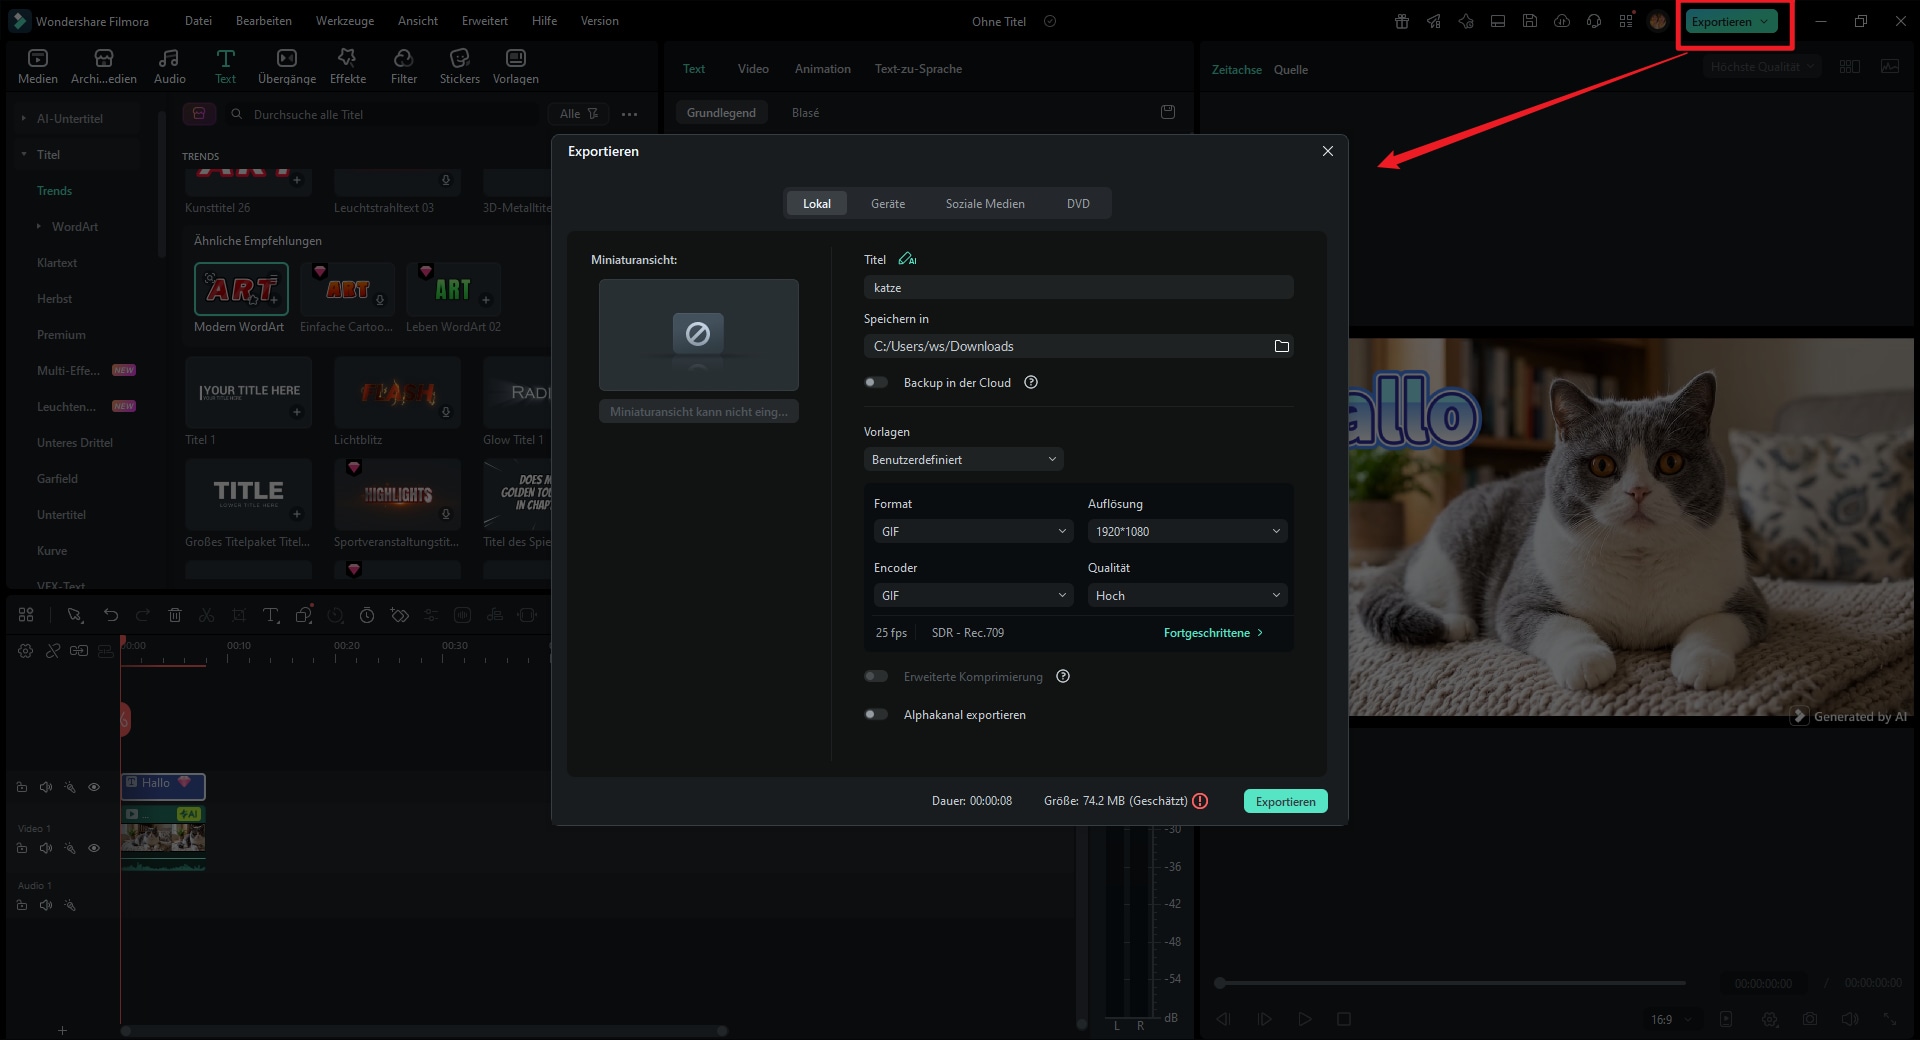Lock the Audio 1 track
The height and width of the screenshot is (1040, 1920).
pos(22,905)
